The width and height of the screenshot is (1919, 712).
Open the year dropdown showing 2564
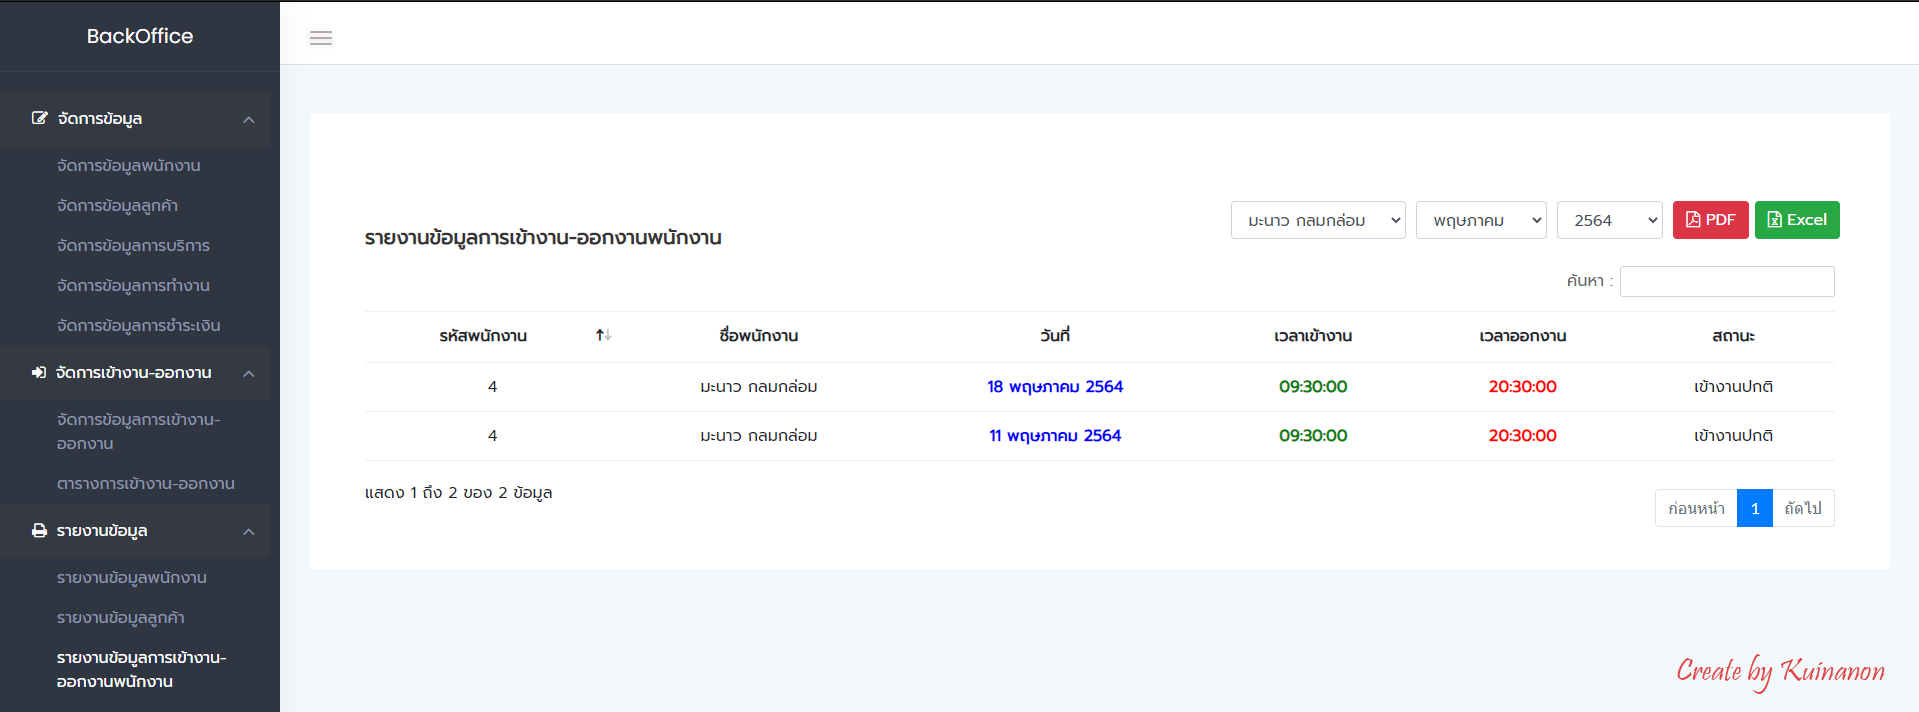coord(1608,220)
